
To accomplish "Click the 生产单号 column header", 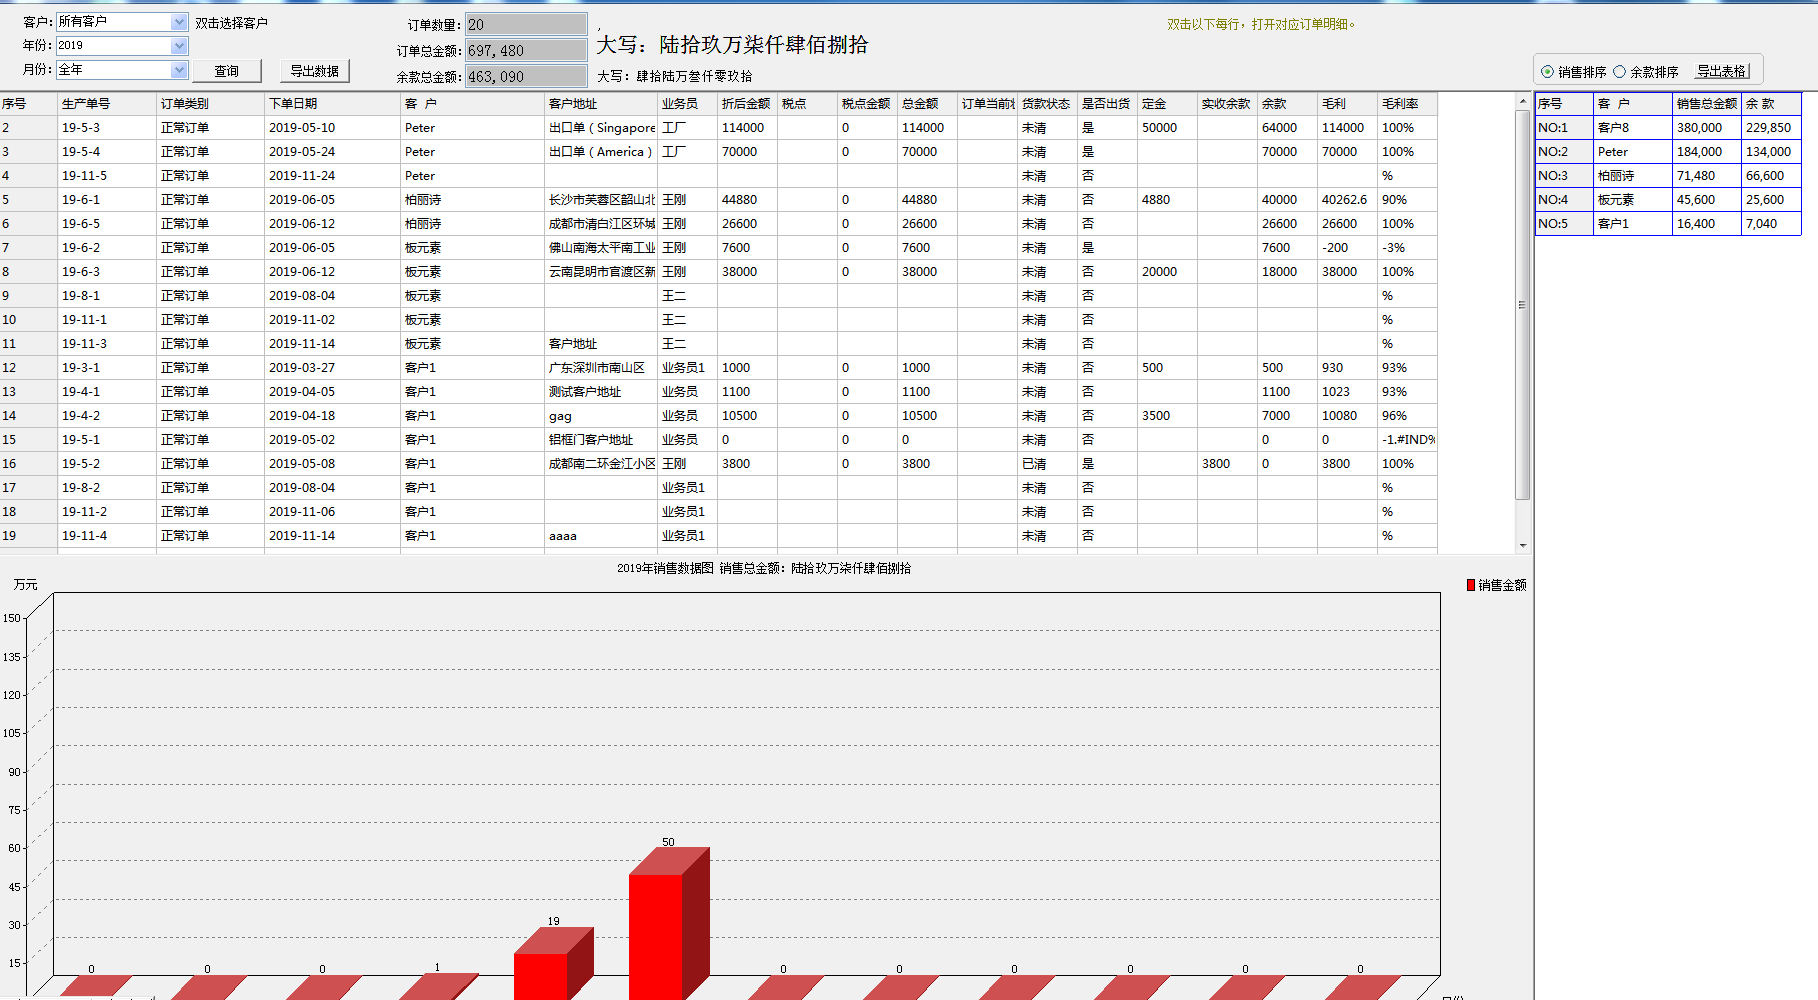I will (107, 103).
